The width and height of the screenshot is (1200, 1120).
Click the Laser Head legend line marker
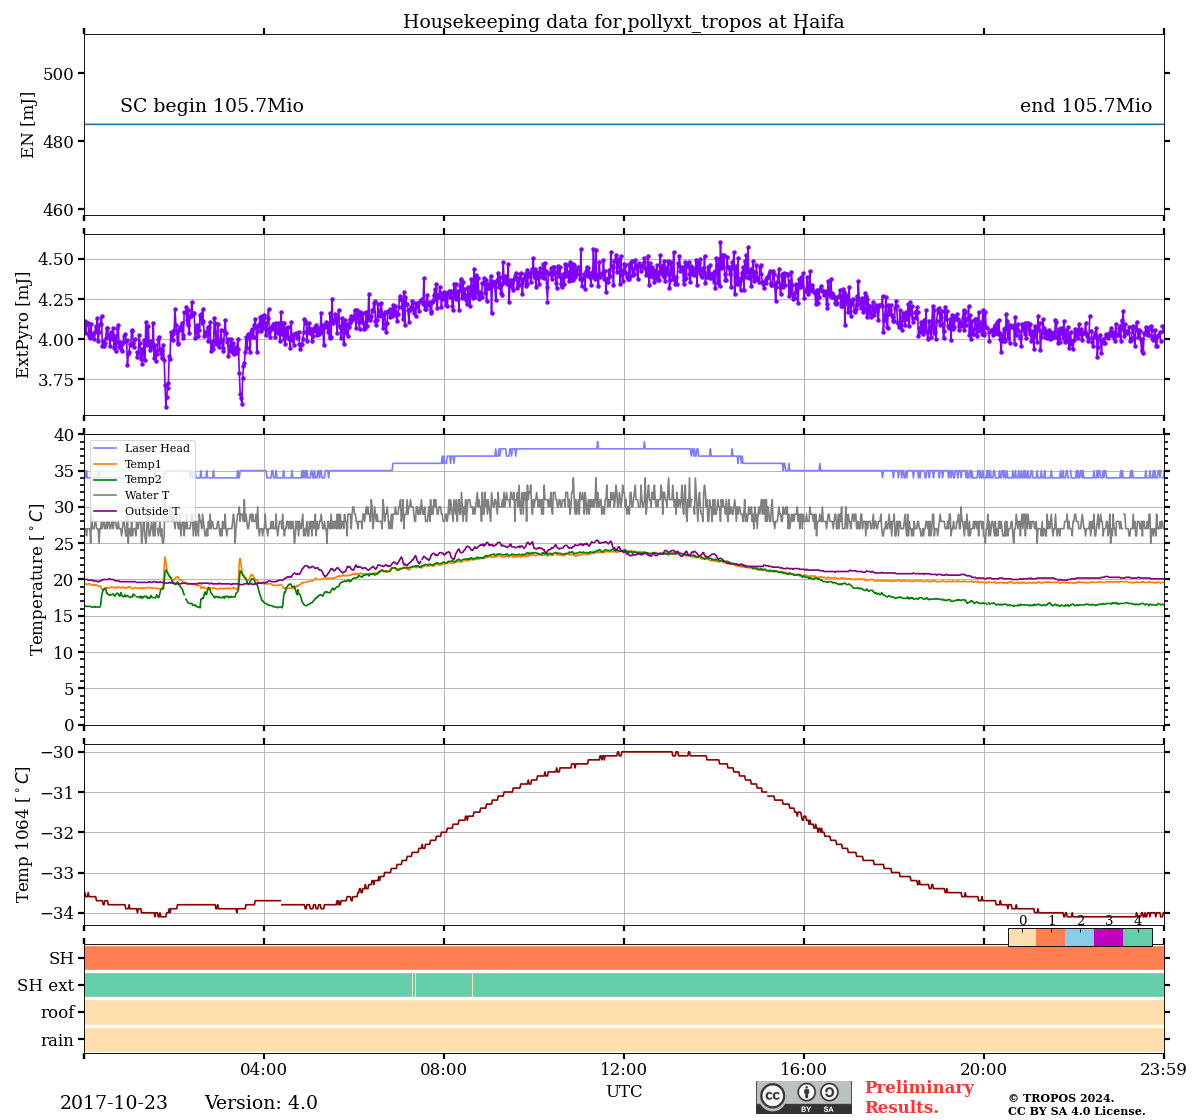[105, 449]
